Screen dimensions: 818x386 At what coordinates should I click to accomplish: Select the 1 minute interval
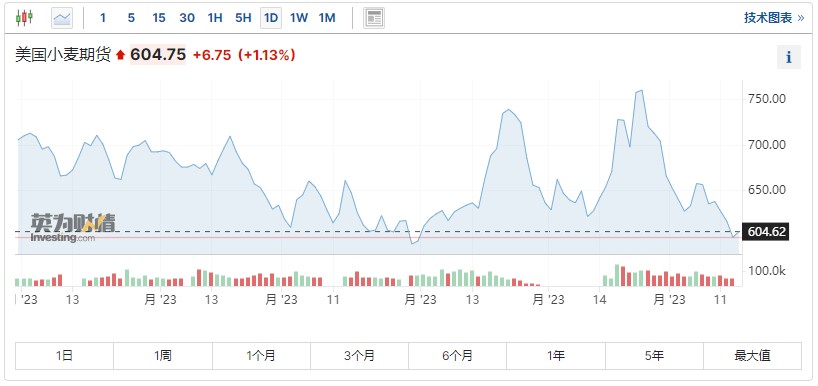pos(103,18)
